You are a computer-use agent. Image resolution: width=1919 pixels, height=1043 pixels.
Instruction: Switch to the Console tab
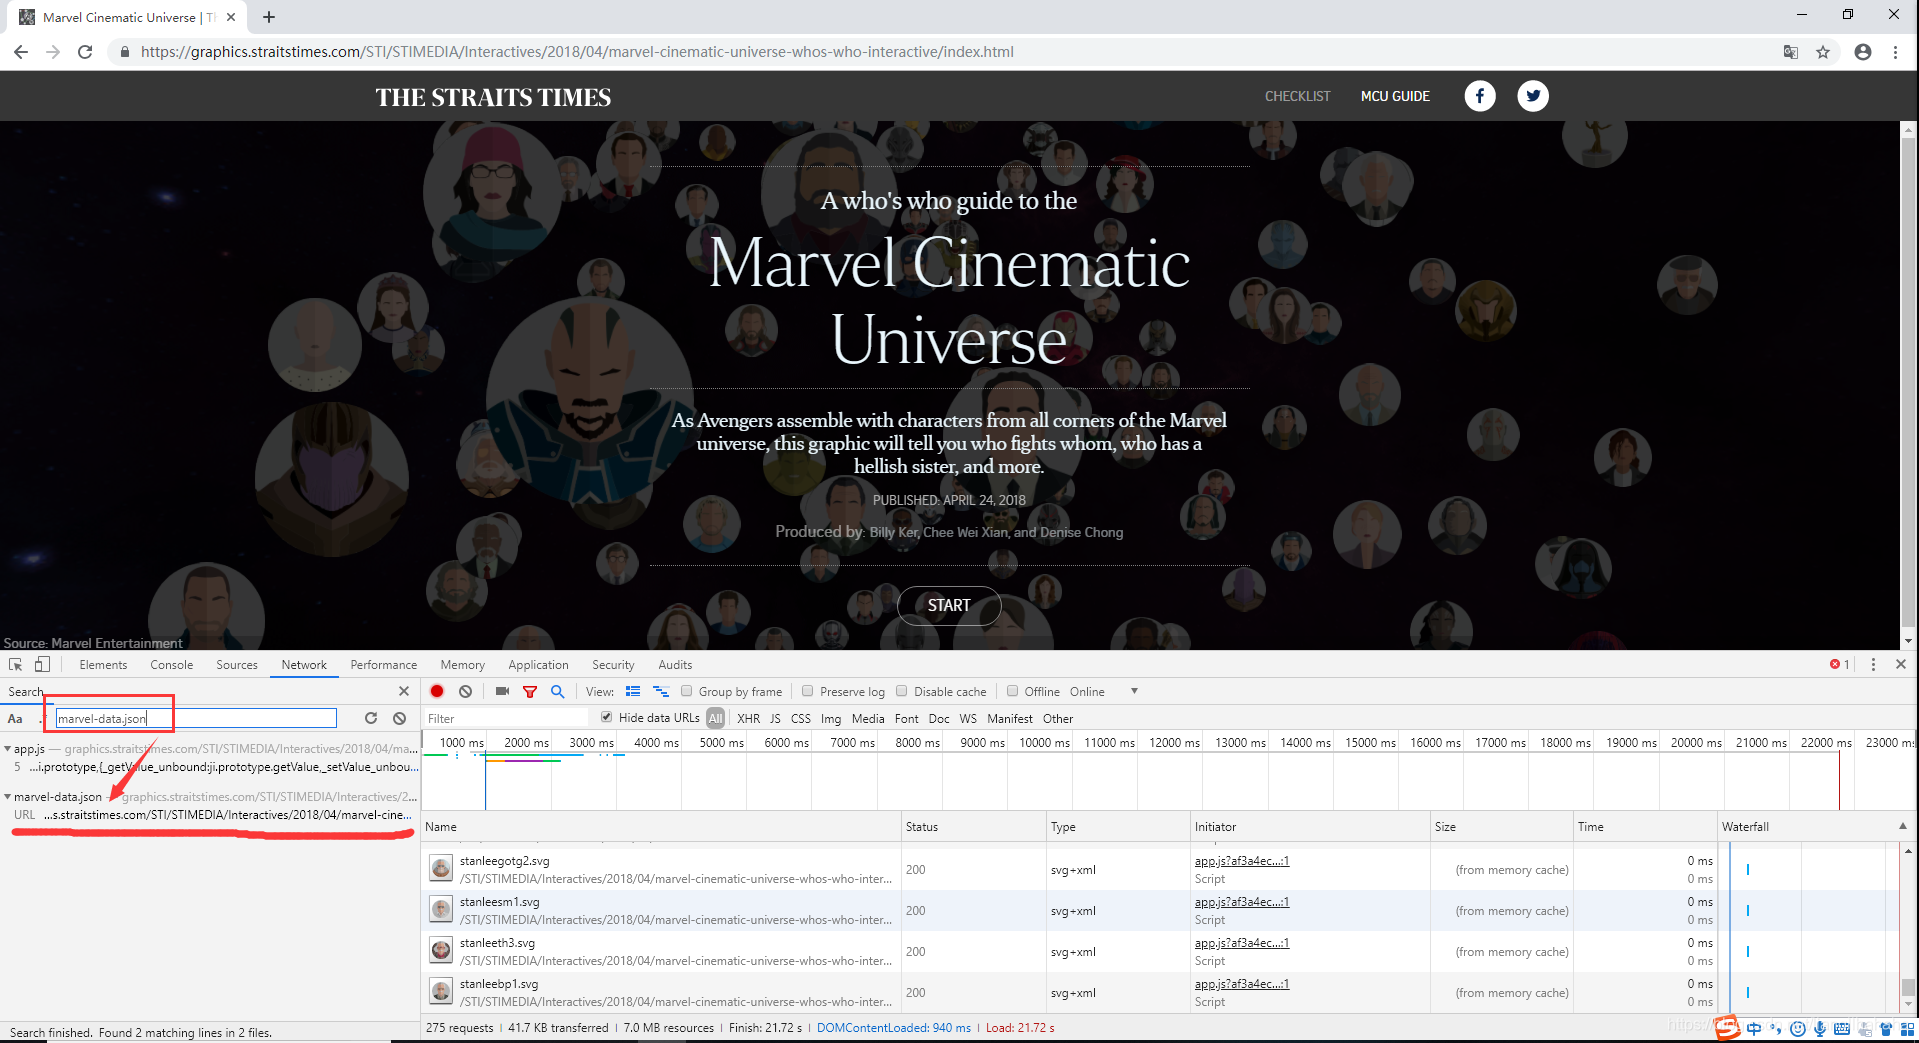(172, 664)
